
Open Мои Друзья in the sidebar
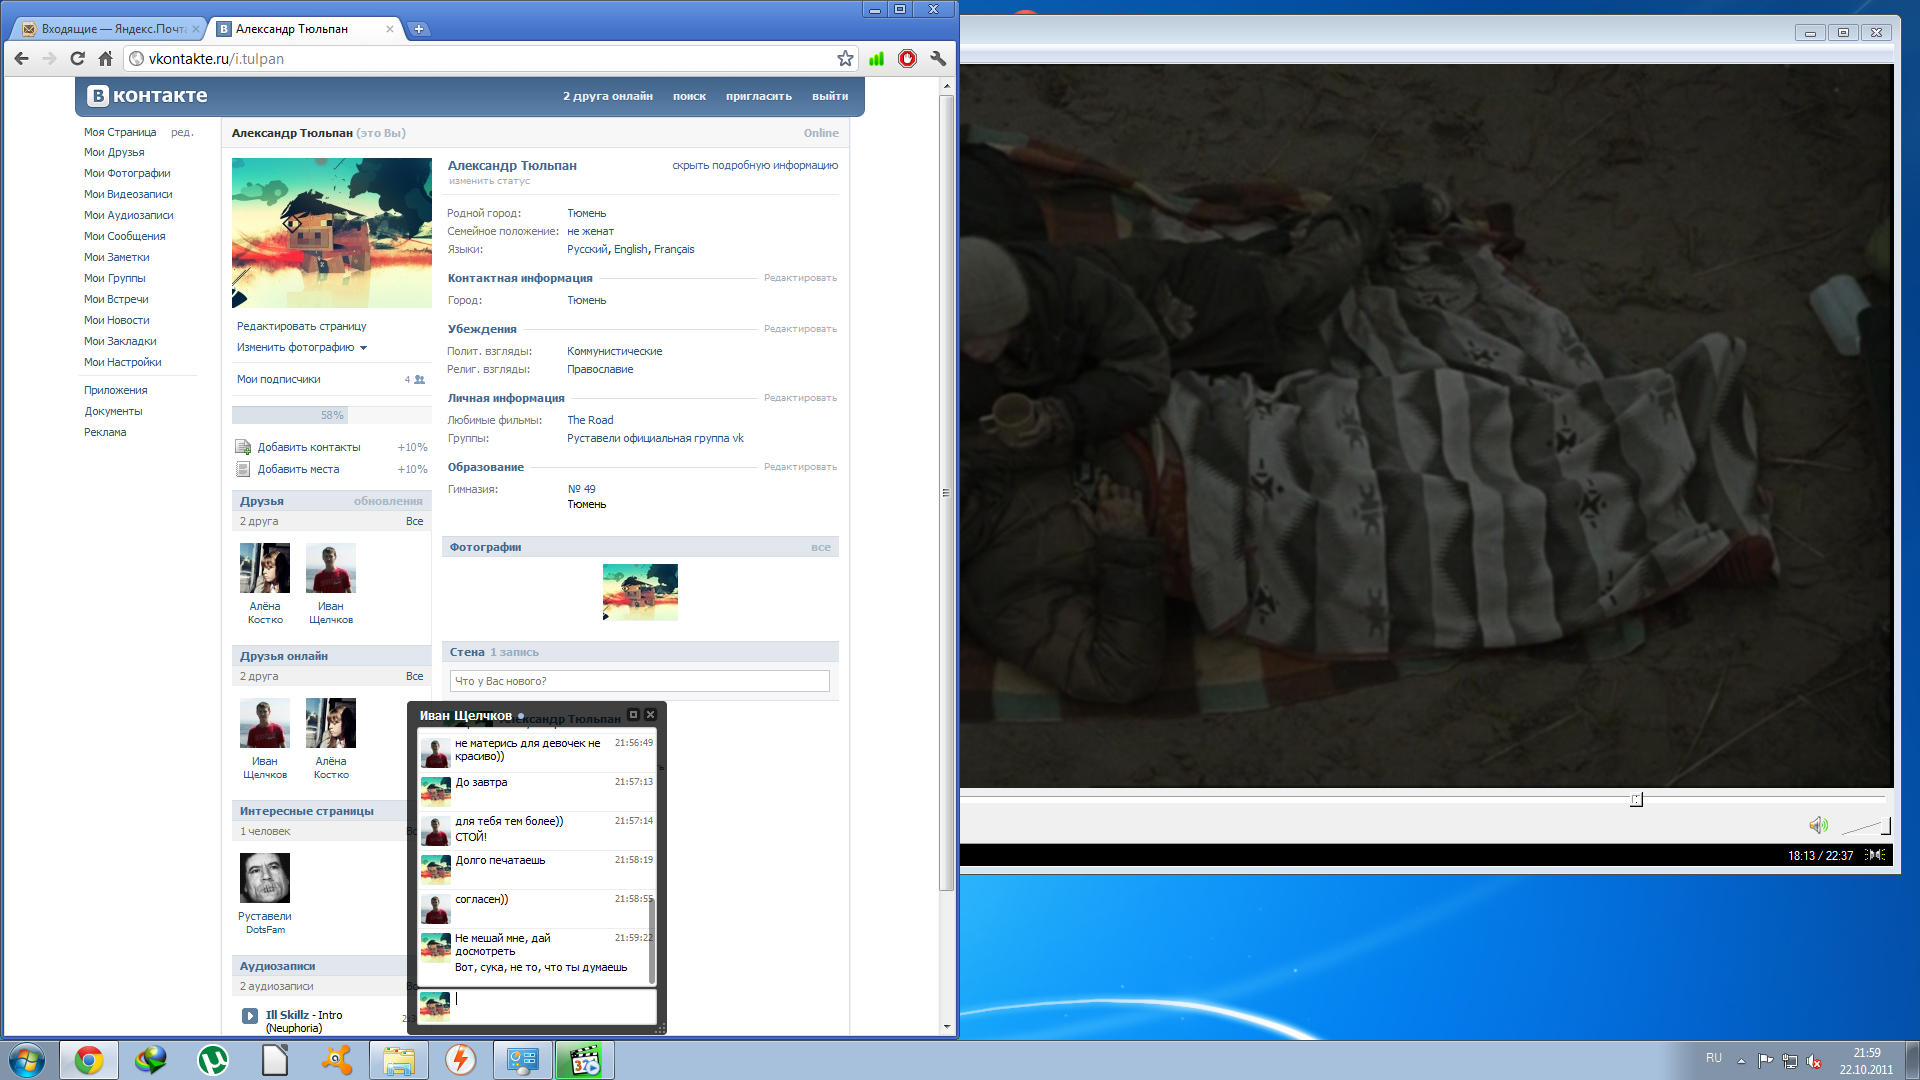tap(114, 152)
